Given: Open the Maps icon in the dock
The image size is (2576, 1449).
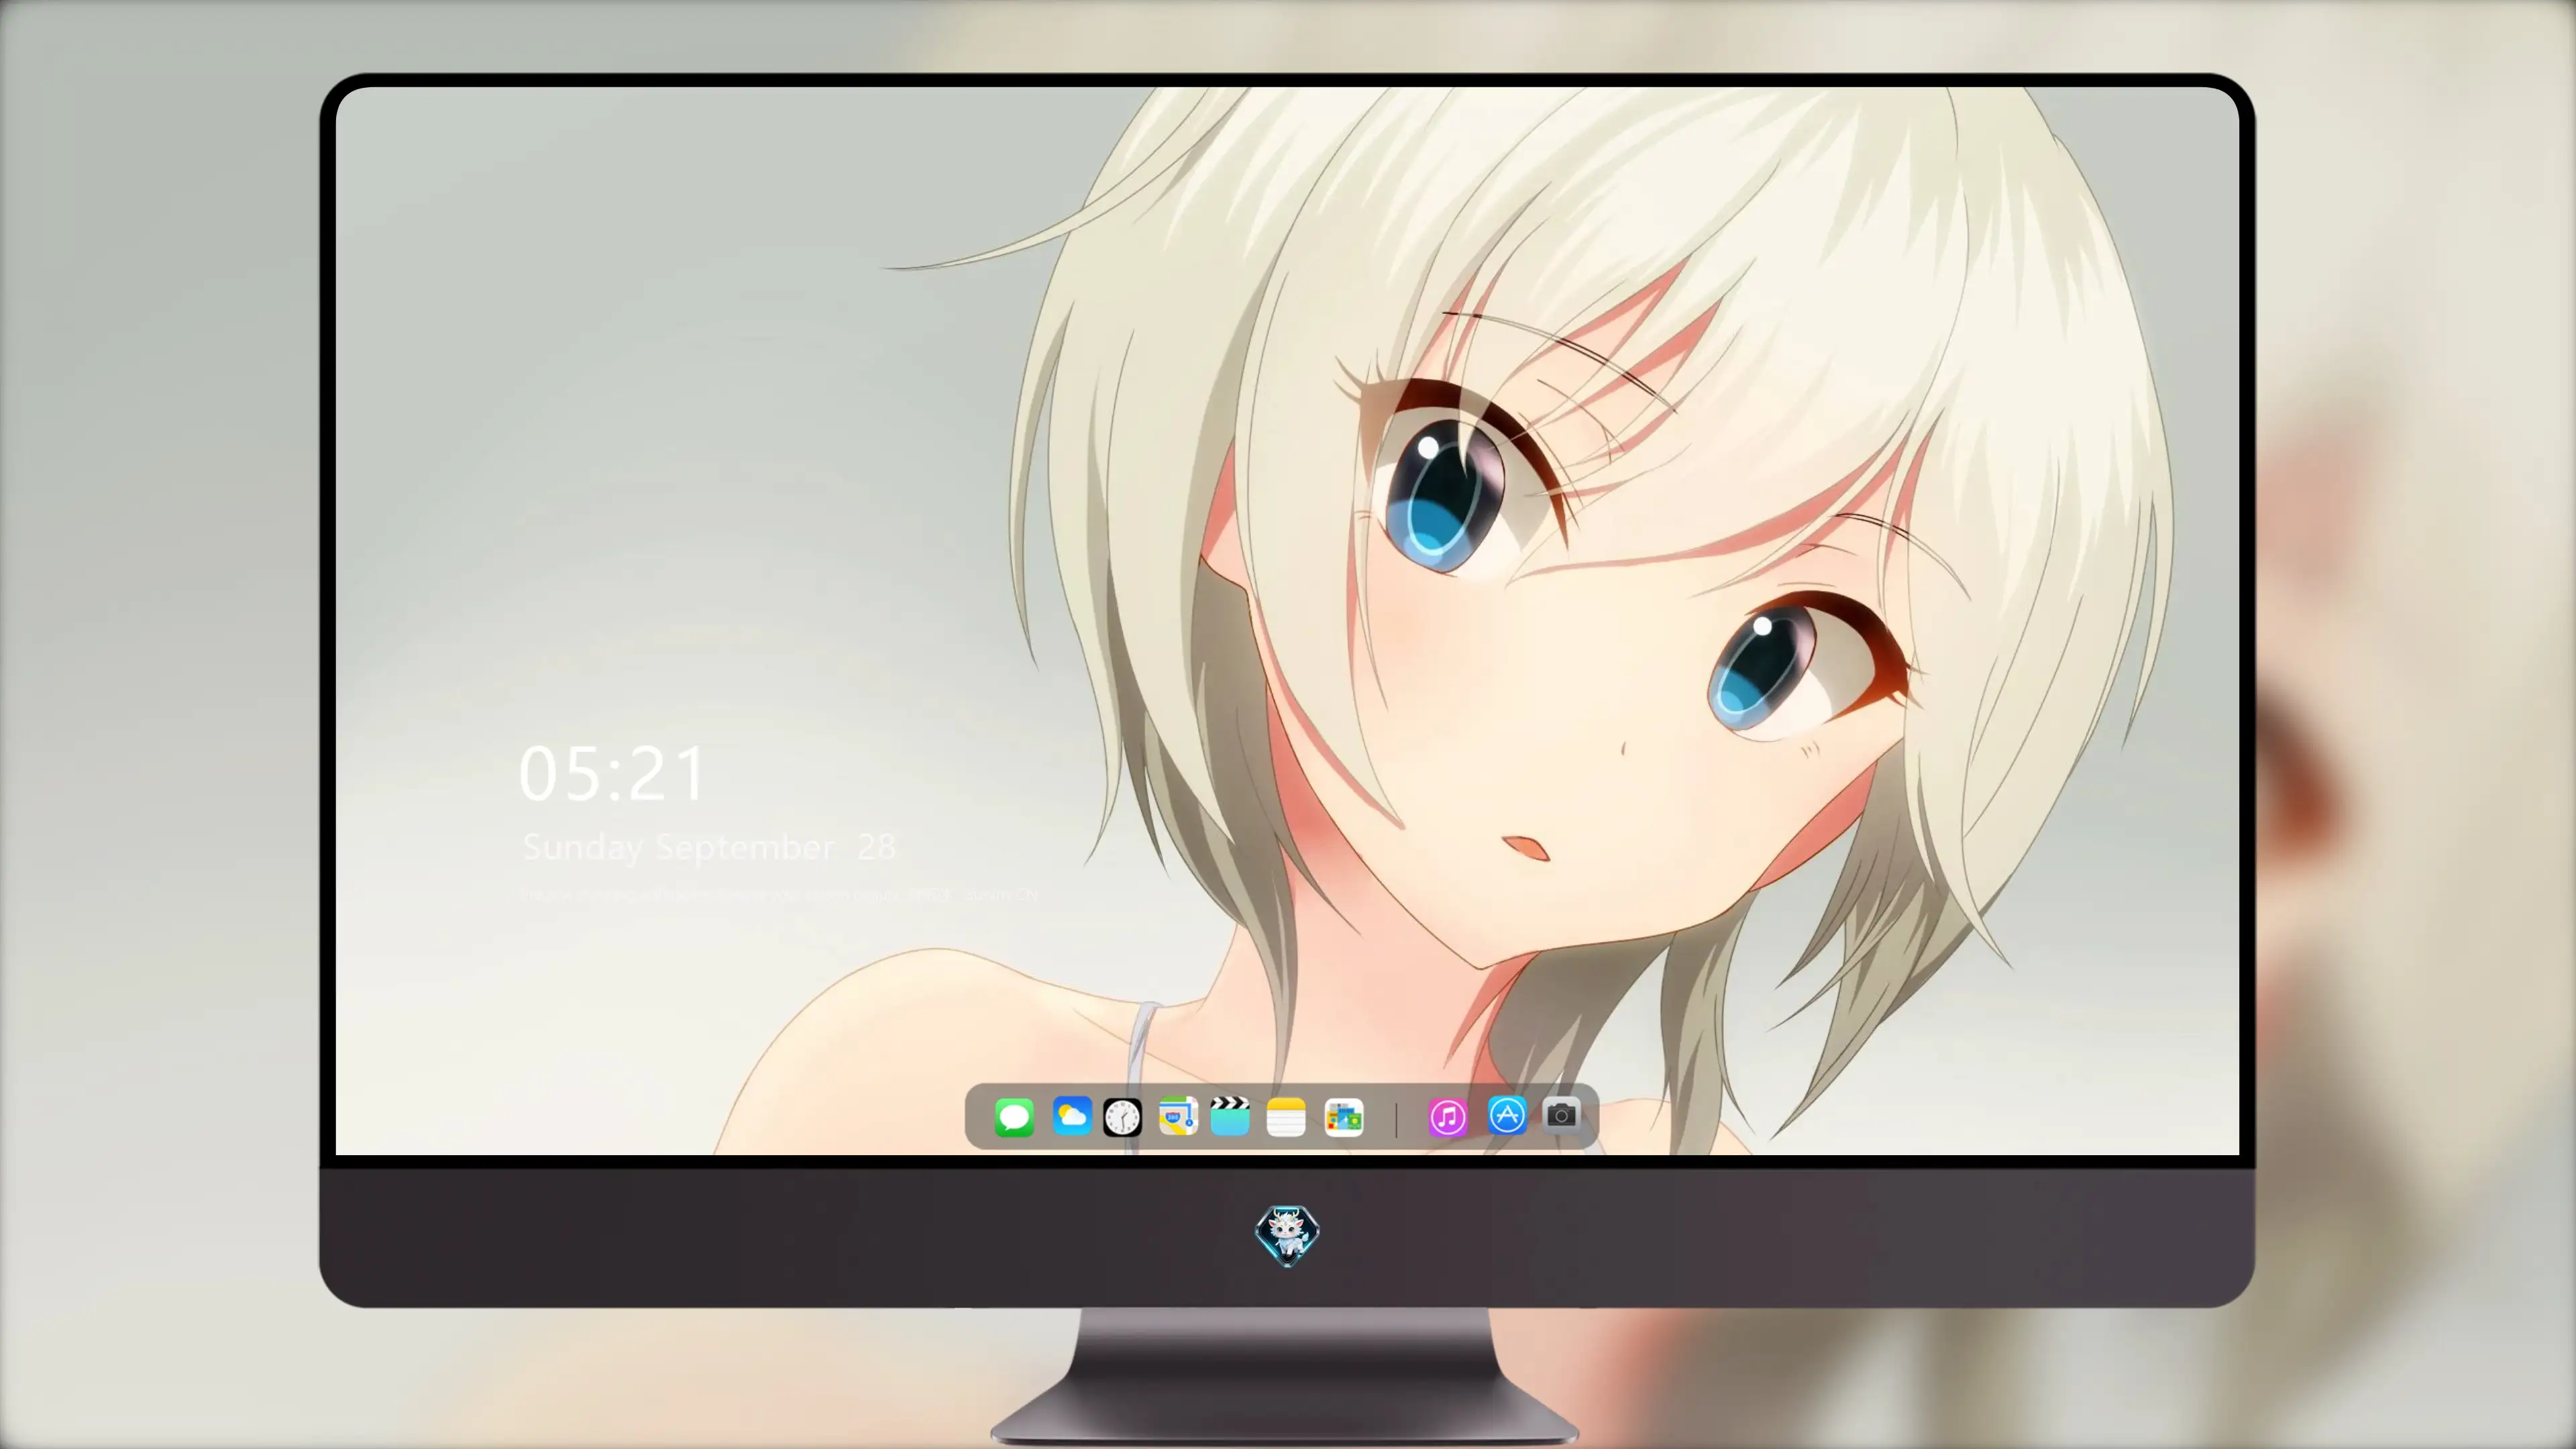Looking at the screenshot, I should tap(1178, 1116).
